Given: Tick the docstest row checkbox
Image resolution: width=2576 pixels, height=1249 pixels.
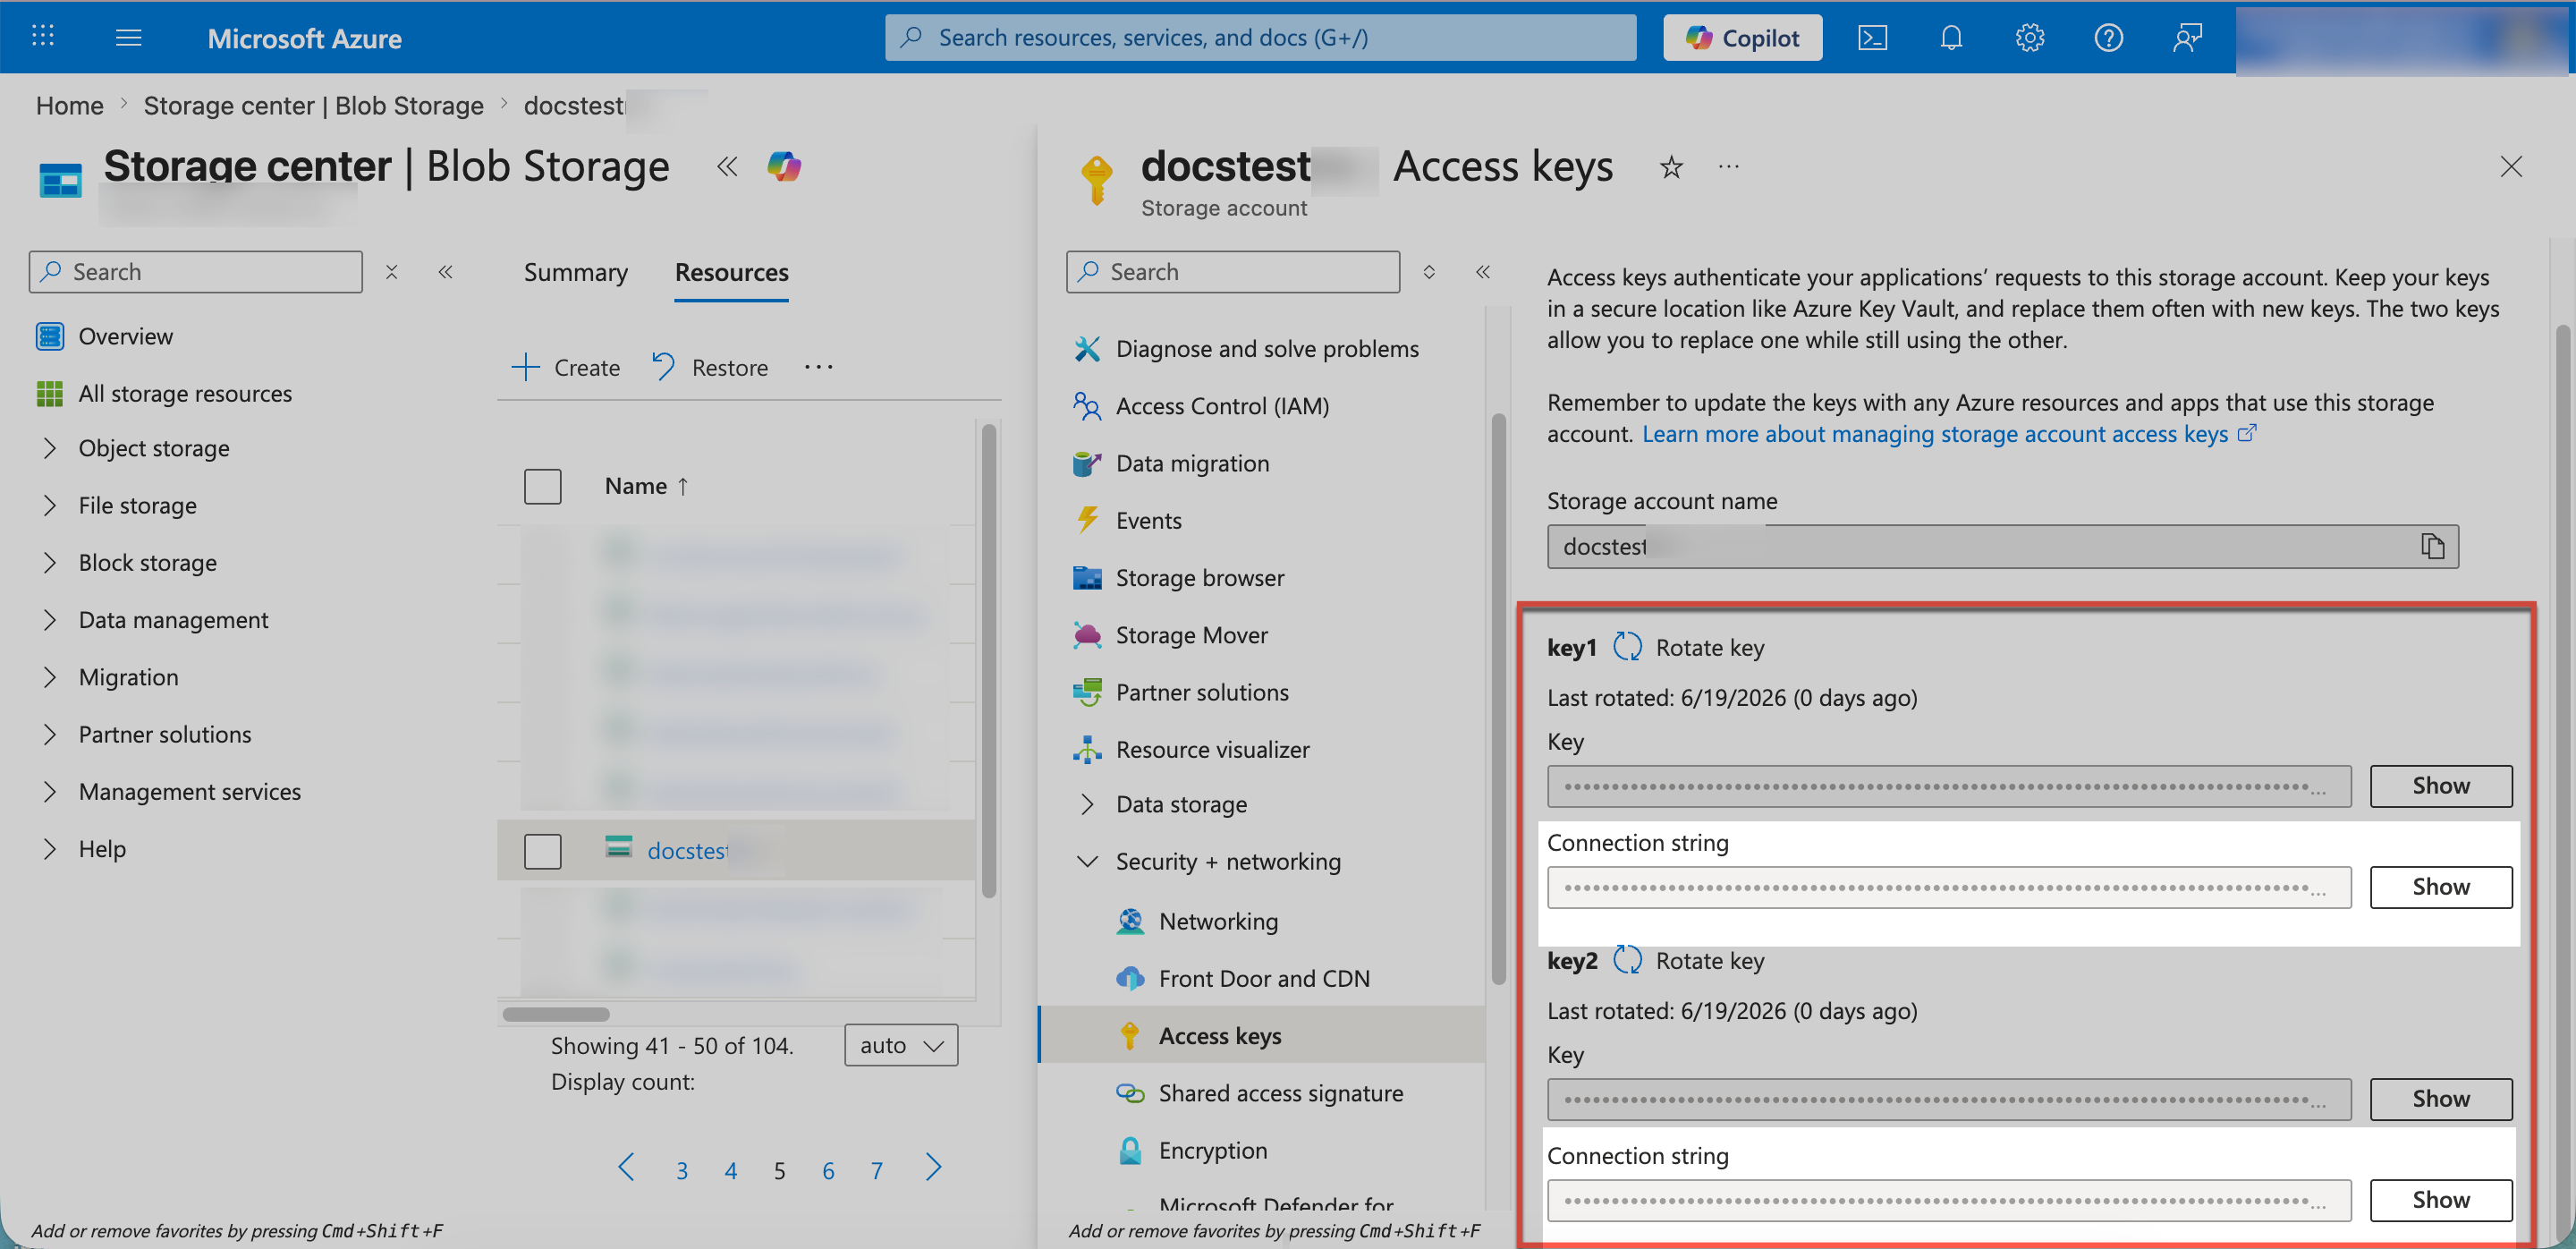Looking at the screenshot, I should [542, 851].
